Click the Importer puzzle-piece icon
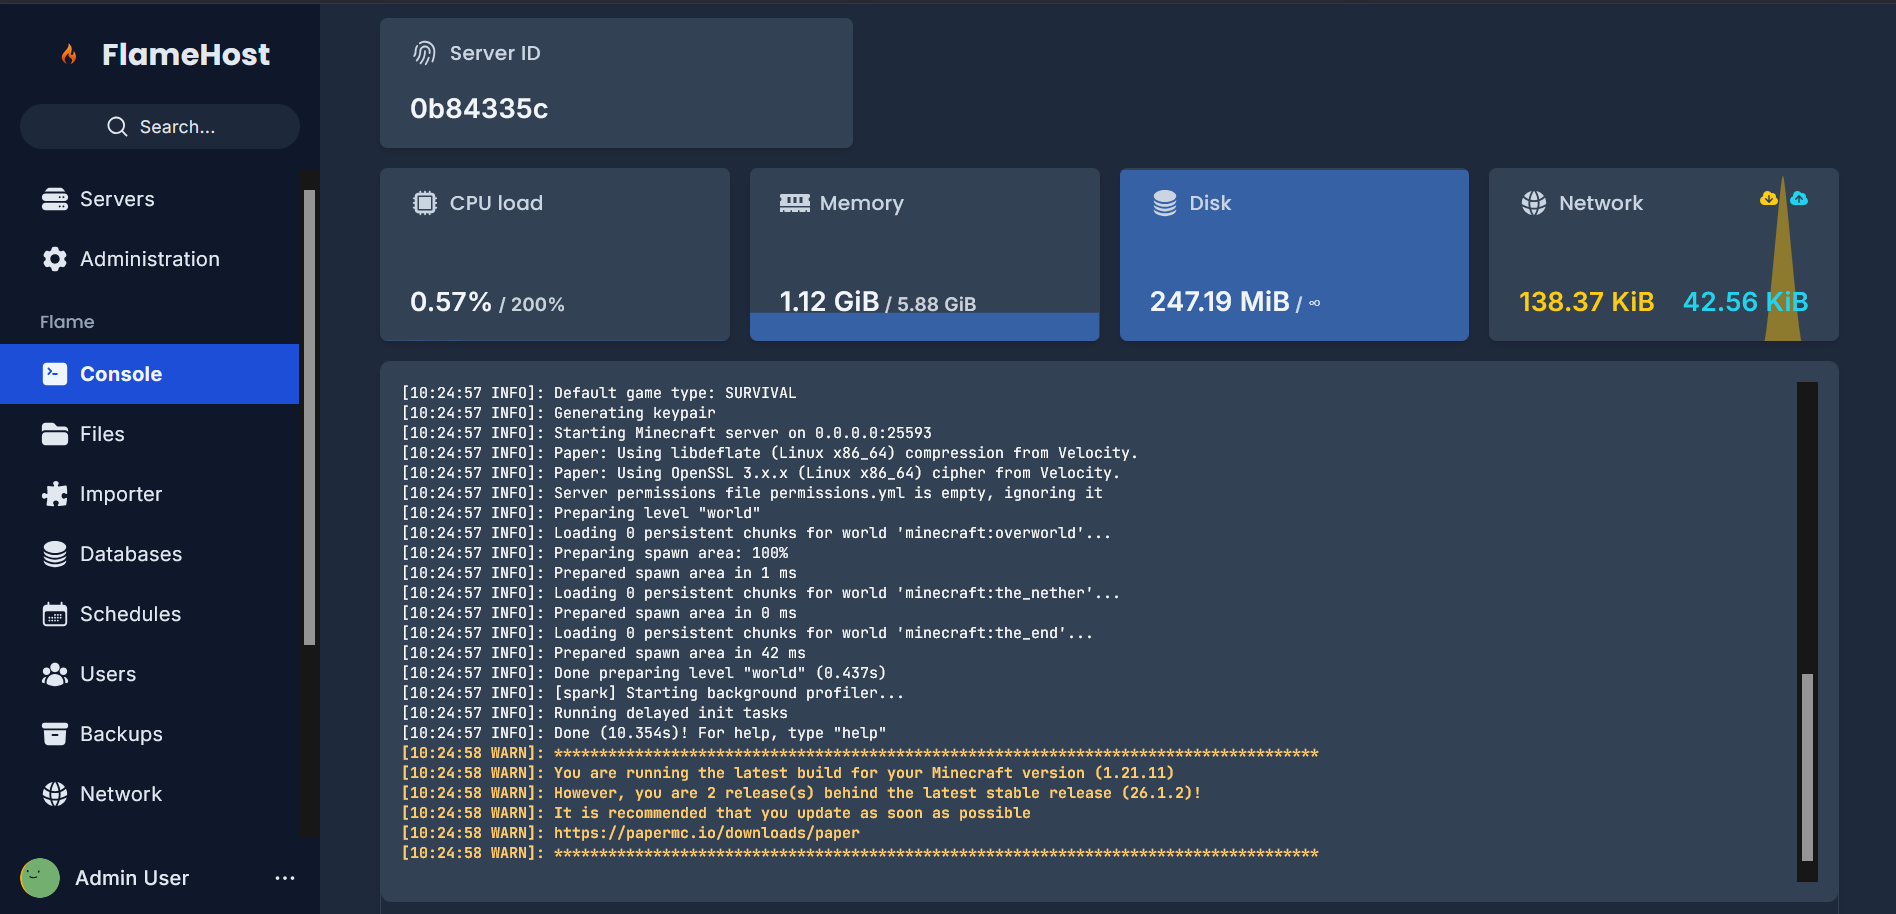The width and height of the screenshot is (1896, 914). pos(55,494)
